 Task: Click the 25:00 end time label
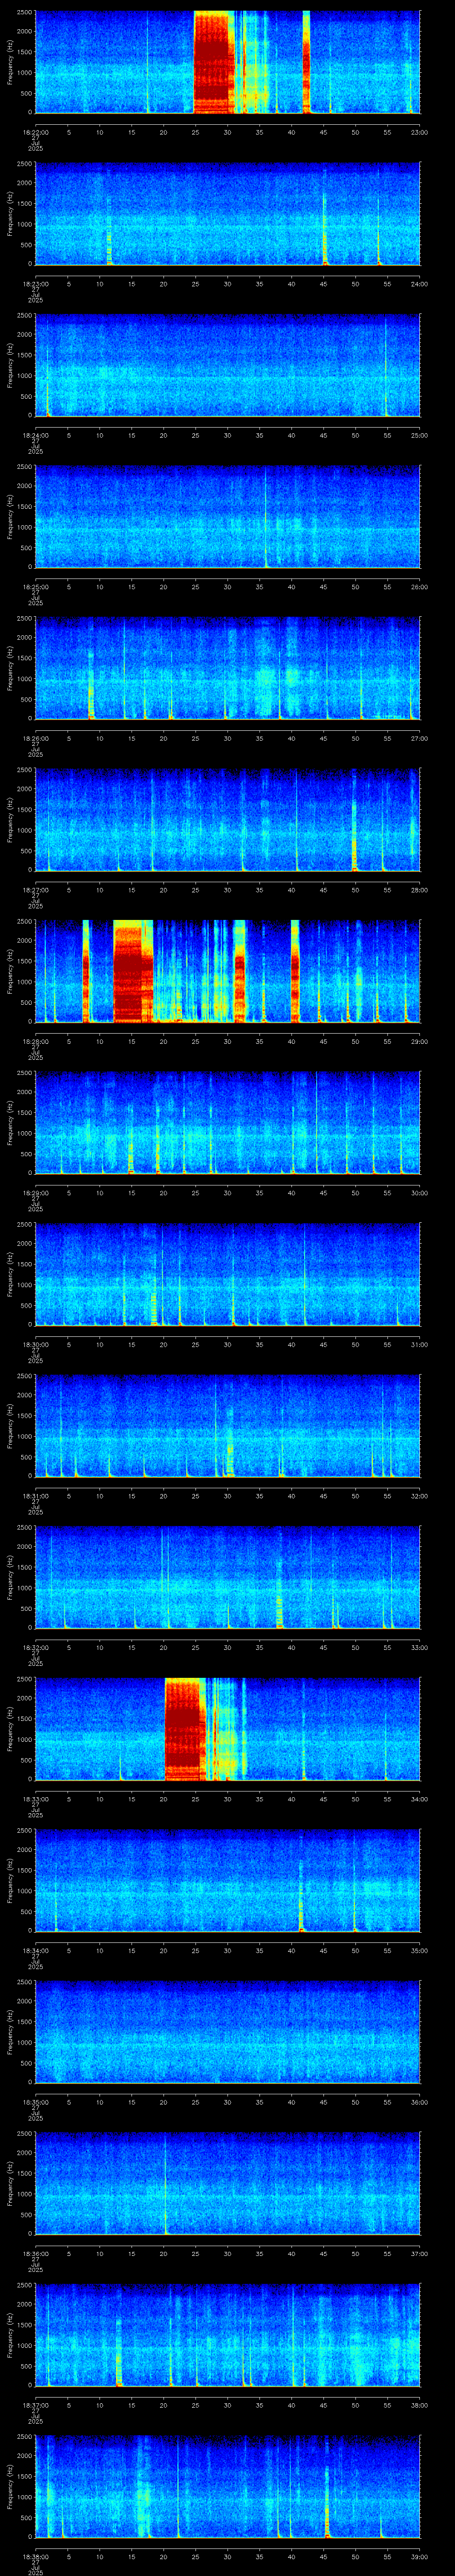click(x=420, y=435)
